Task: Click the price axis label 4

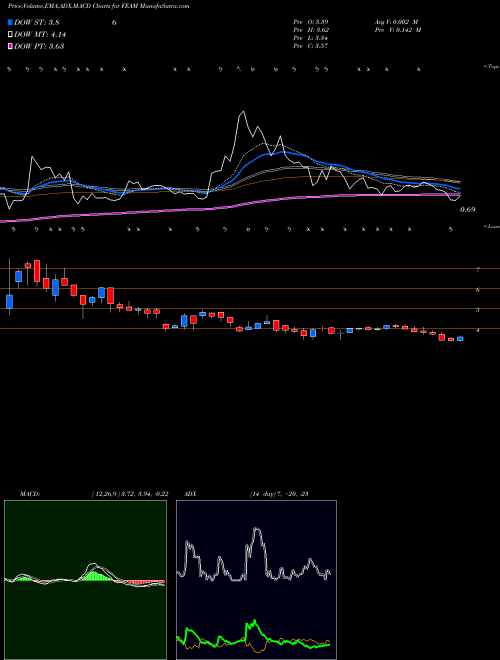Action: (478, 330)
